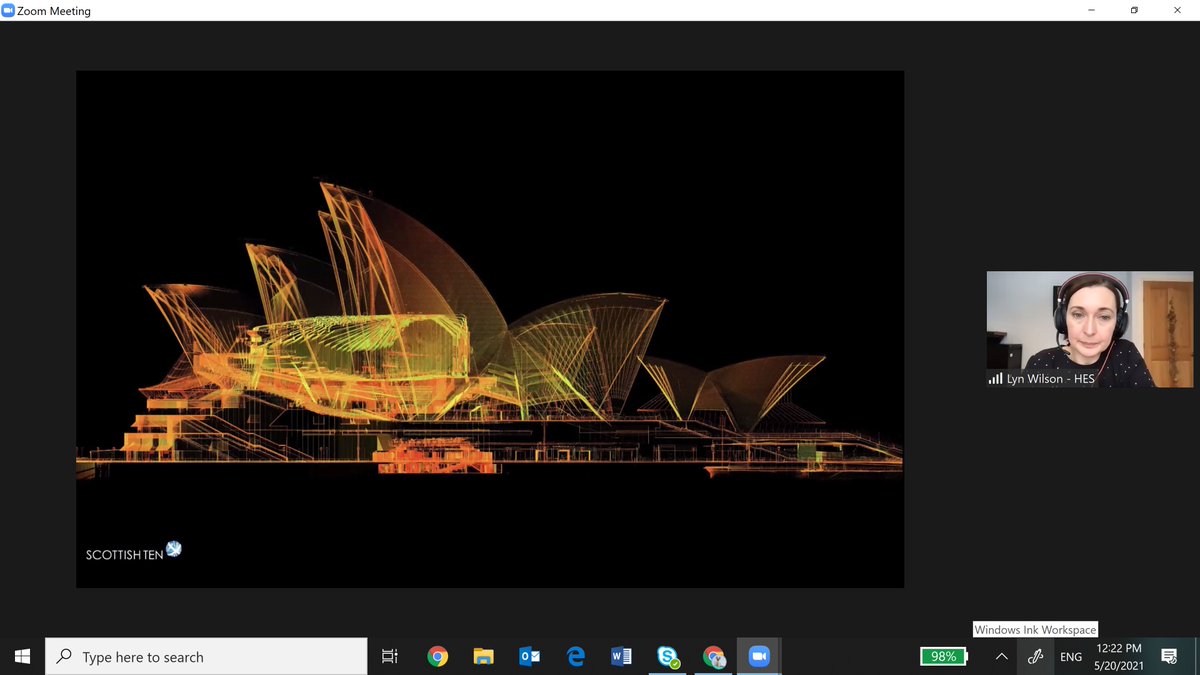Open File Explorer from the taskbar
Screen dimensions: 1200x675
483,657
